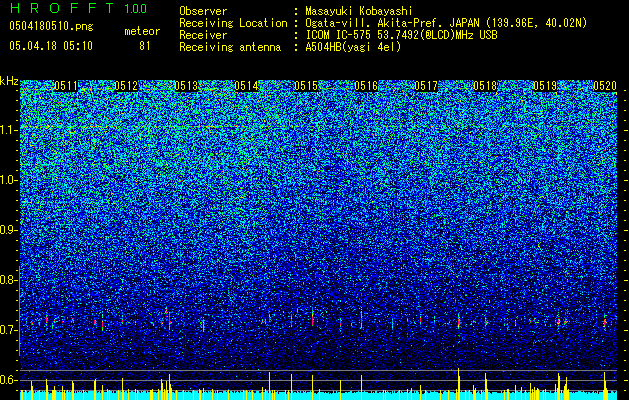Click the 1.0 frequency axis label
Viewport: 629px width, 400px height.
pos(8,180)
